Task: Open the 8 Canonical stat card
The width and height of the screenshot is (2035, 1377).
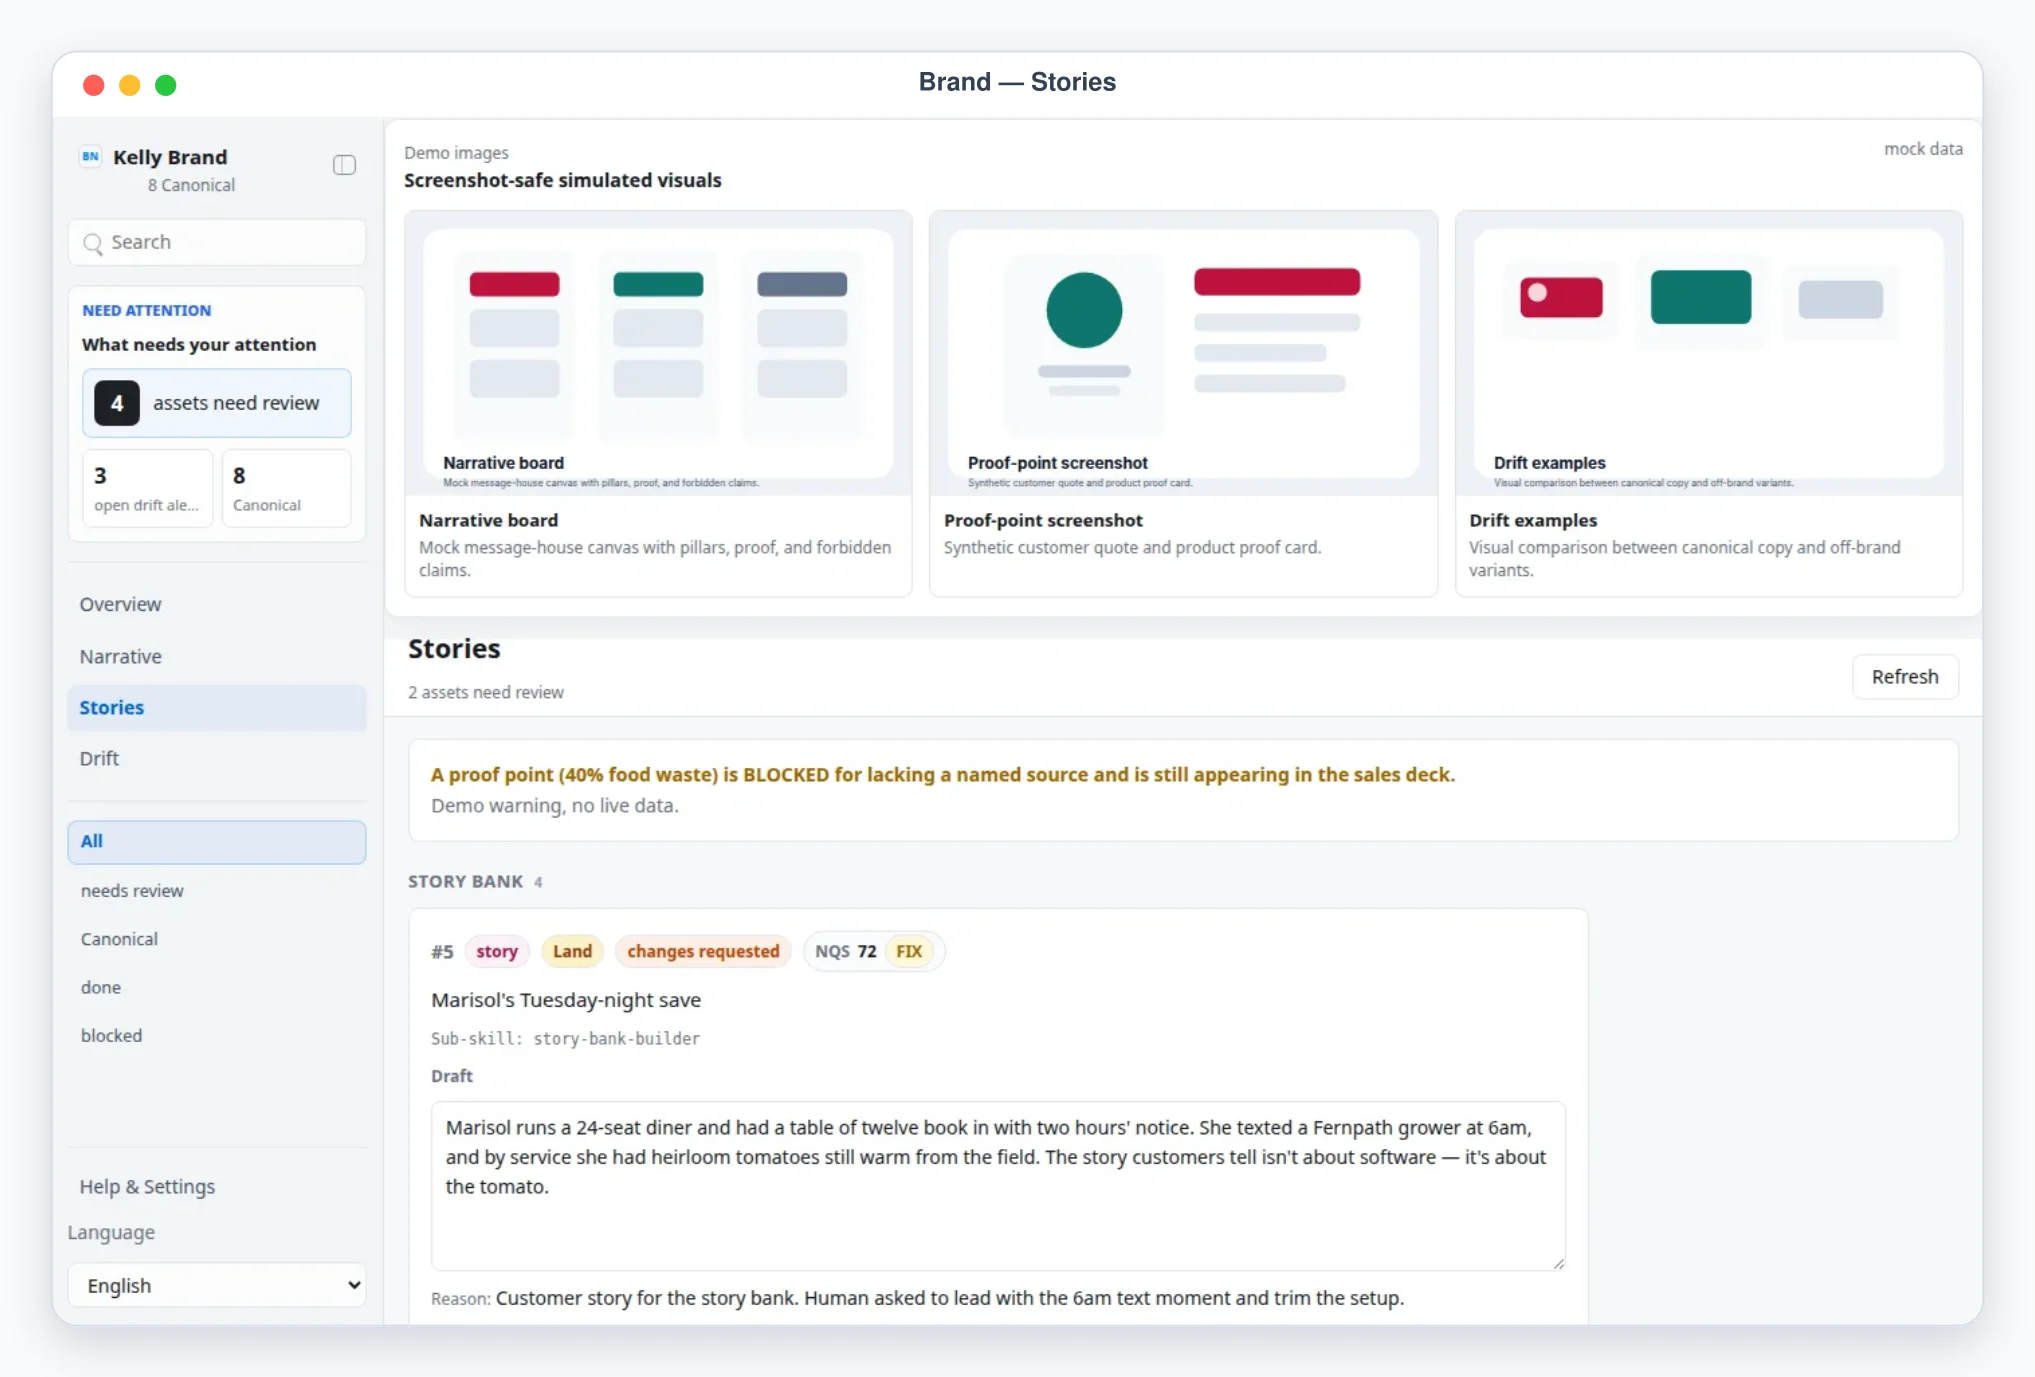Action: (286, 488)
